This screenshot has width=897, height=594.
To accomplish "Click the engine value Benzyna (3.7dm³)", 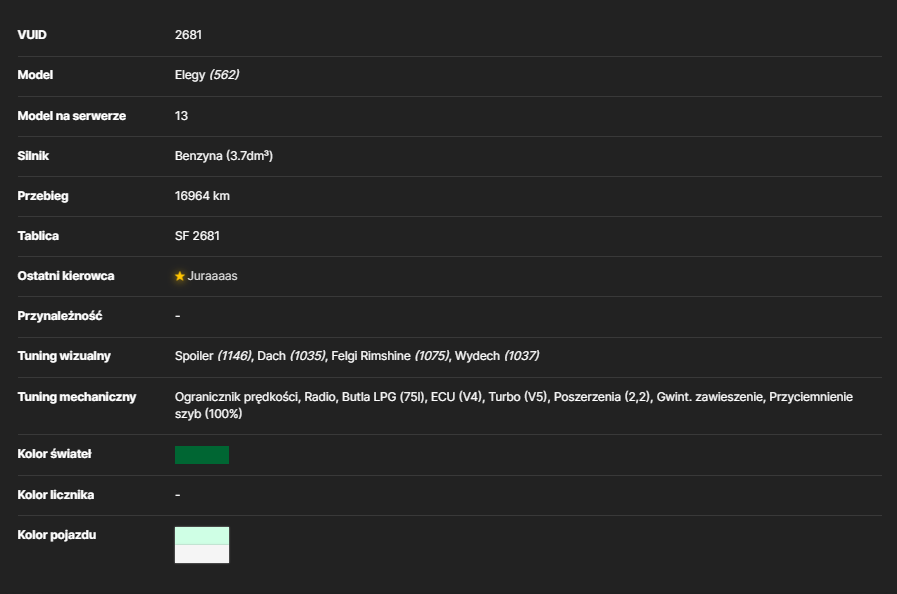I will (x=224, y=156).
